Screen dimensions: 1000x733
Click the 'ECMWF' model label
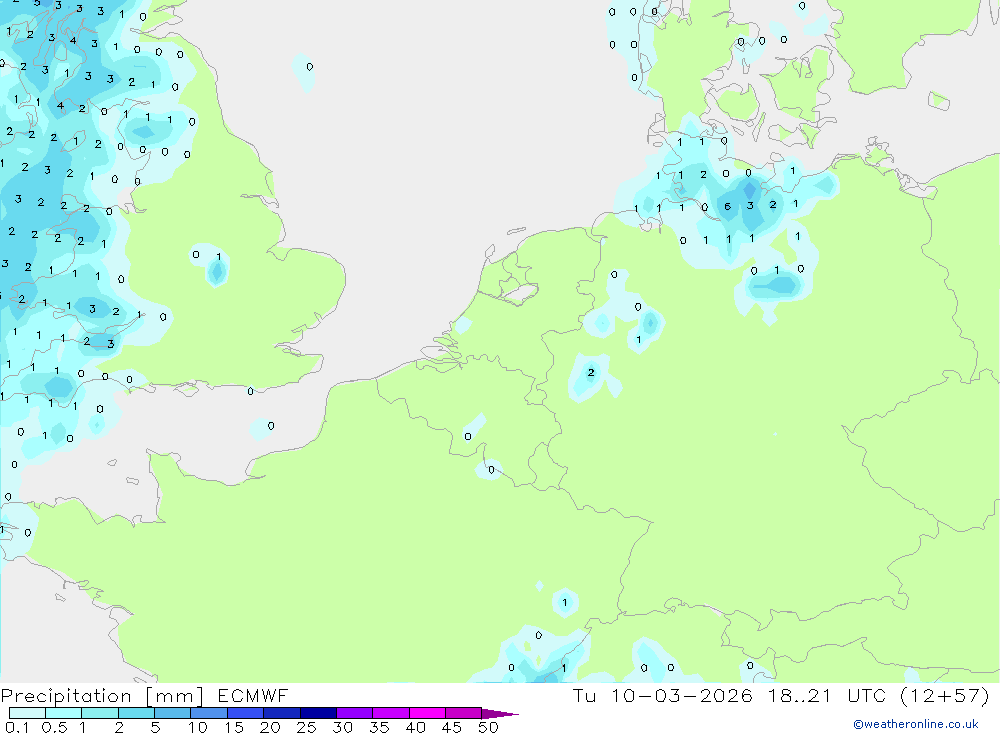tap(253, 695)
